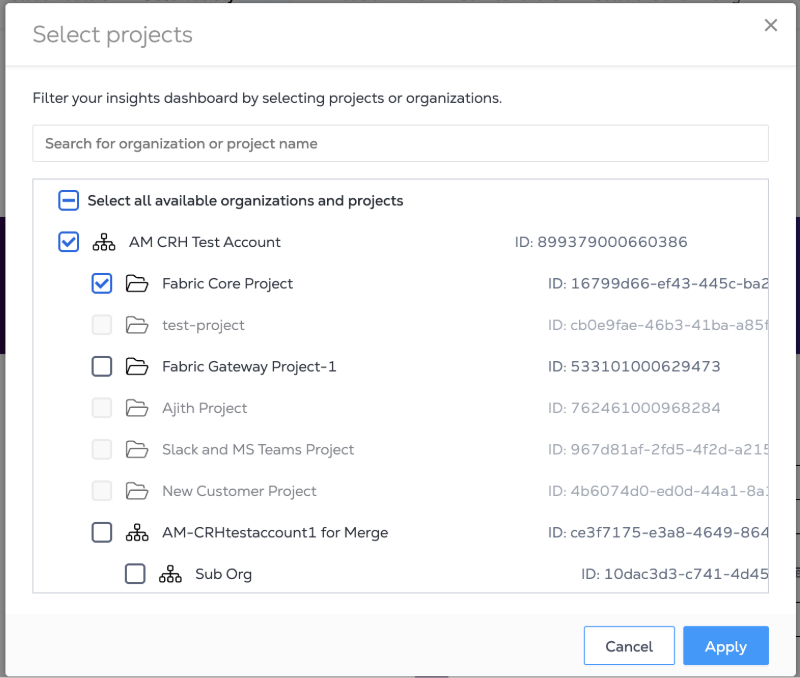800x678 pixels.
Task: Click the test-project folder icon
Action: pos(137,325)
